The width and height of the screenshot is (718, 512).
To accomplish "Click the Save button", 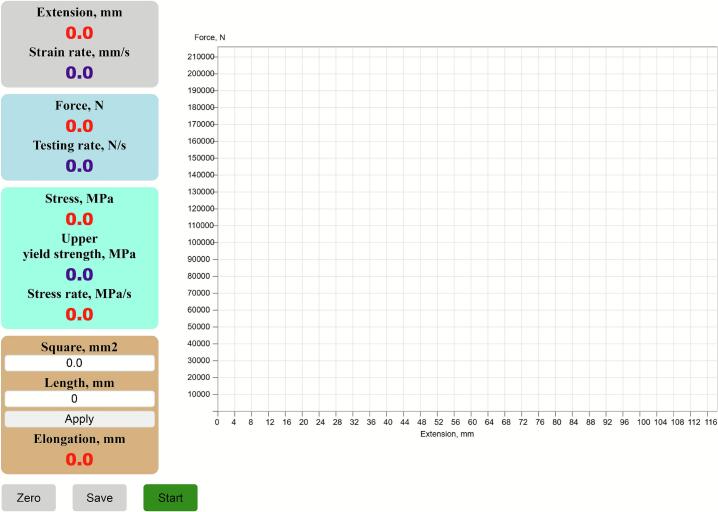I will [99, 497].
